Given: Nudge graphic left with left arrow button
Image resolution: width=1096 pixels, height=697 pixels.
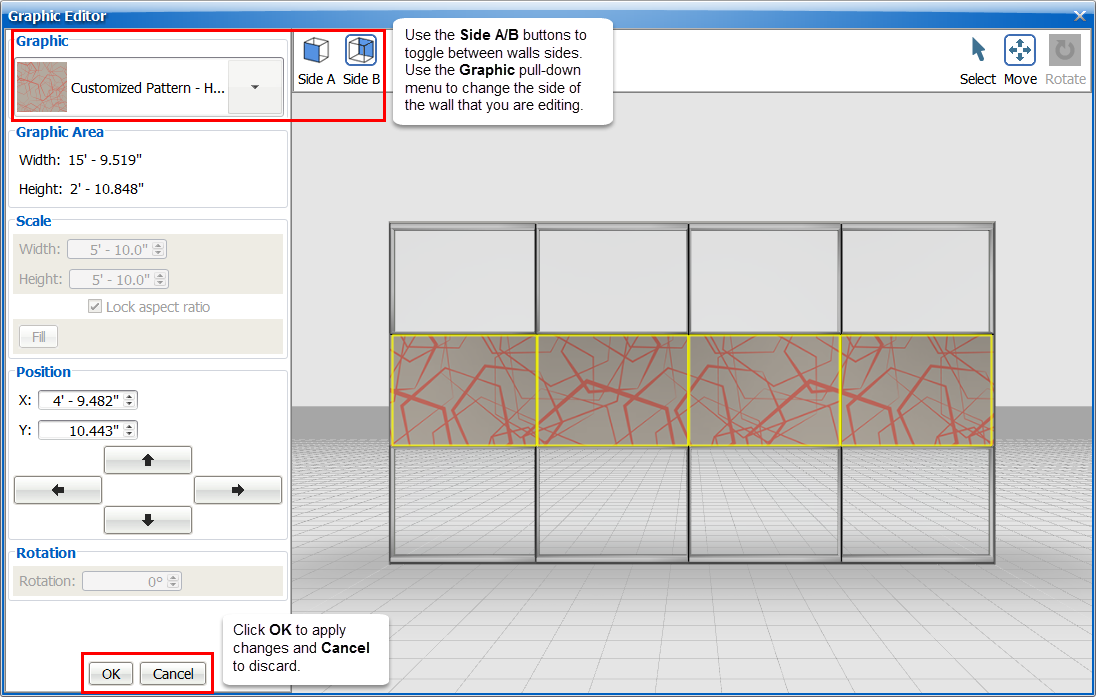Looking at the screenshot, I should 58,490.
